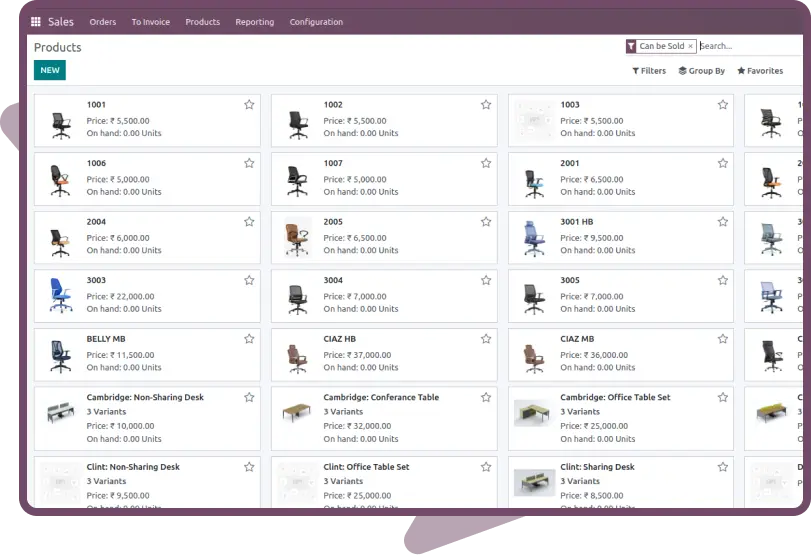Open the Reporting menu

pyautogui.click(x=254, y=22)
